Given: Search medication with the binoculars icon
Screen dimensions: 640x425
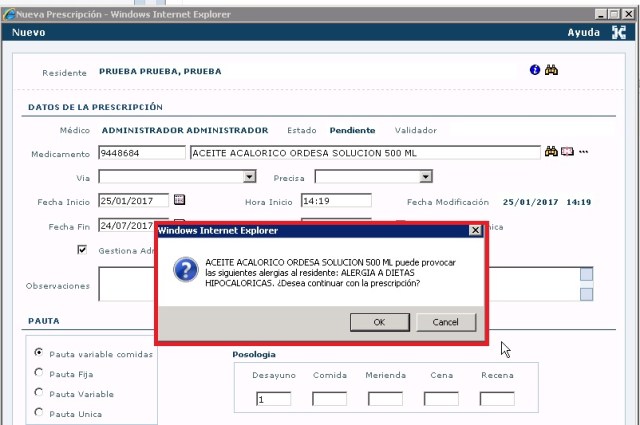Looking at the screenshot, I should tap(551, 152).
